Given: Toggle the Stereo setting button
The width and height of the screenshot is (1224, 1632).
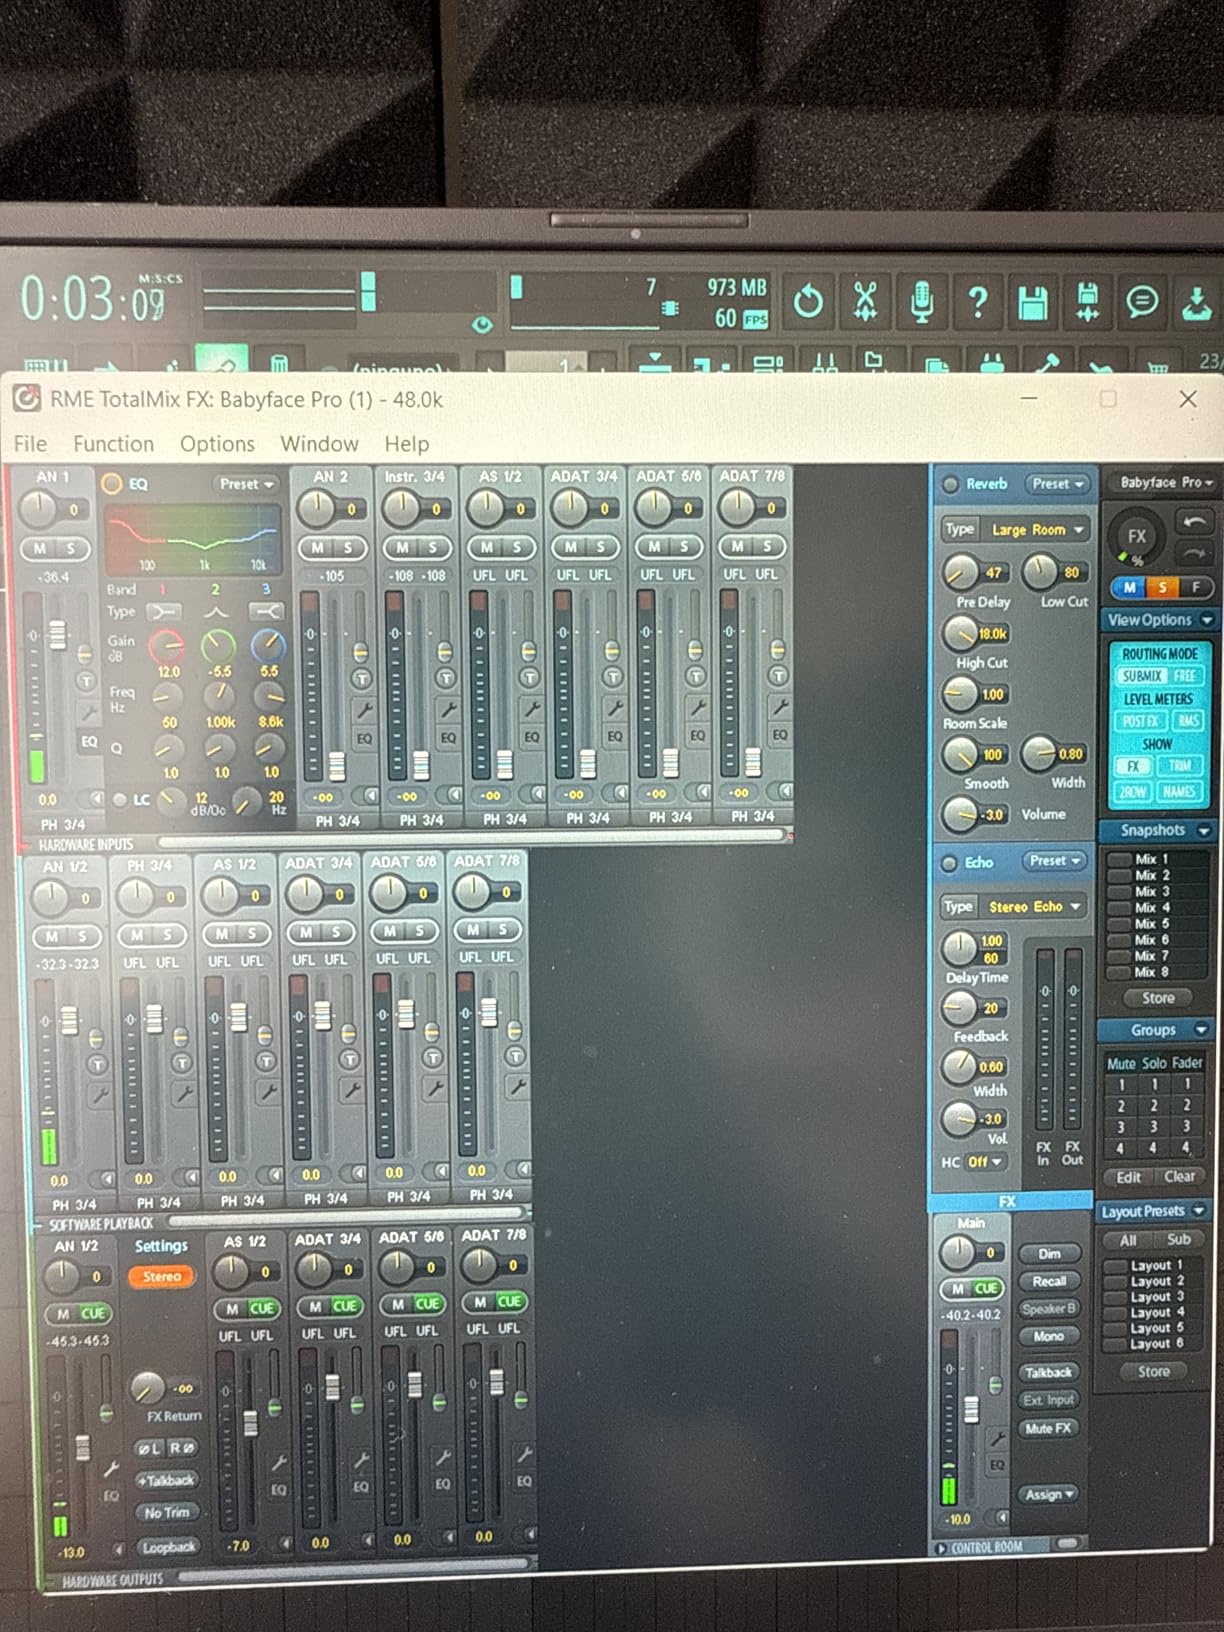Looking at the screenshot, I should [x=161, y=1277].
